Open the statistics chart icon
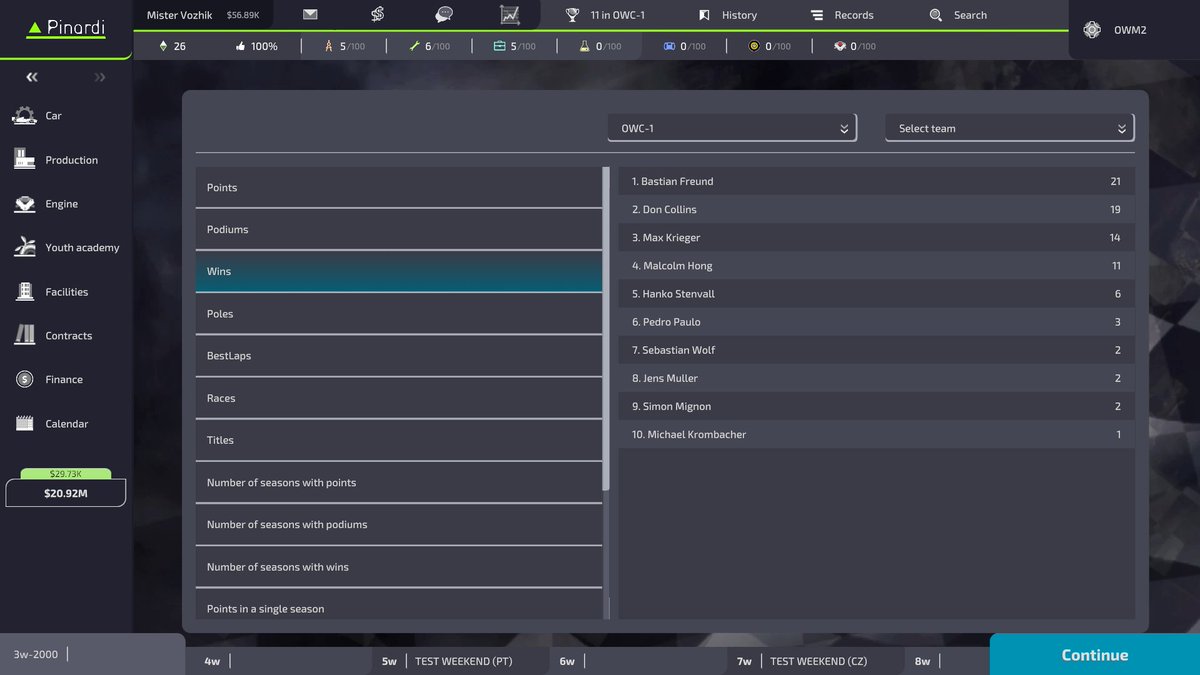Image resolution: width=1200 pixels, height=675 pixels. (510, 15)
